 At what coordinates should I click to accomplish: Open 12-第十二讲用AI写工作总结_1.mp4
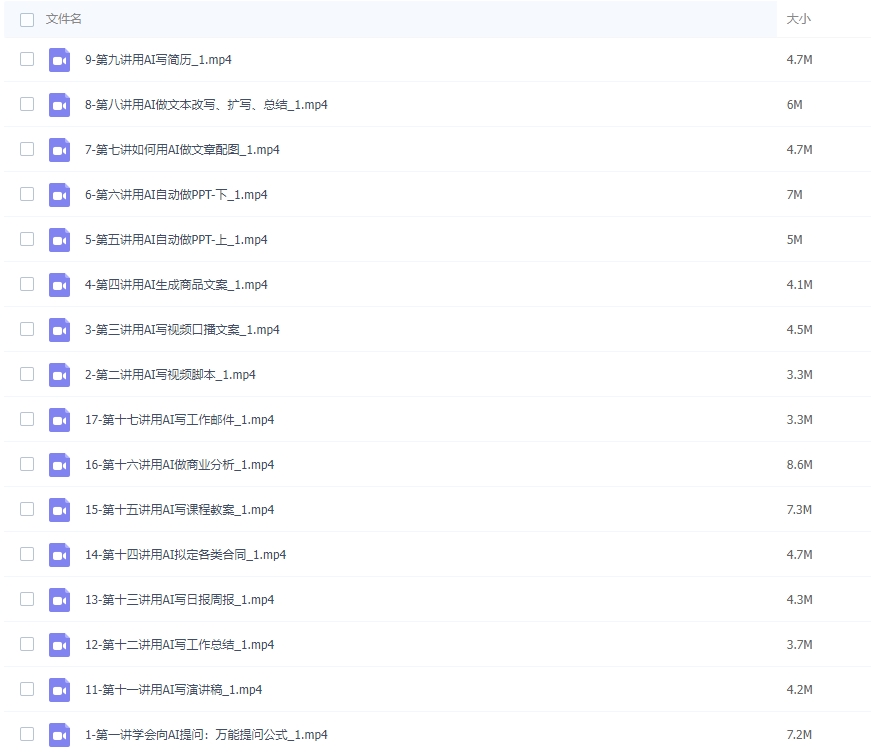(175, 644)
